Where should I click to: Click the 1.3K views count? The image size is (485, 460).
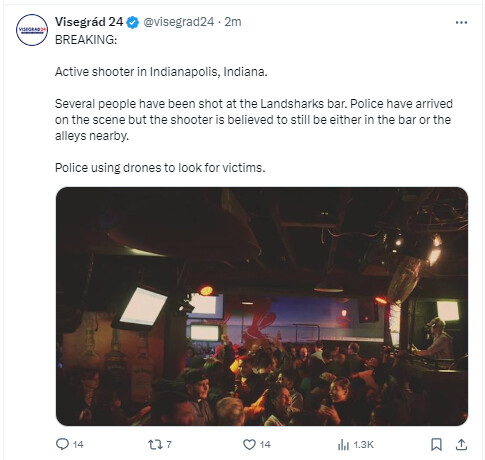click(x=363, y=445)
